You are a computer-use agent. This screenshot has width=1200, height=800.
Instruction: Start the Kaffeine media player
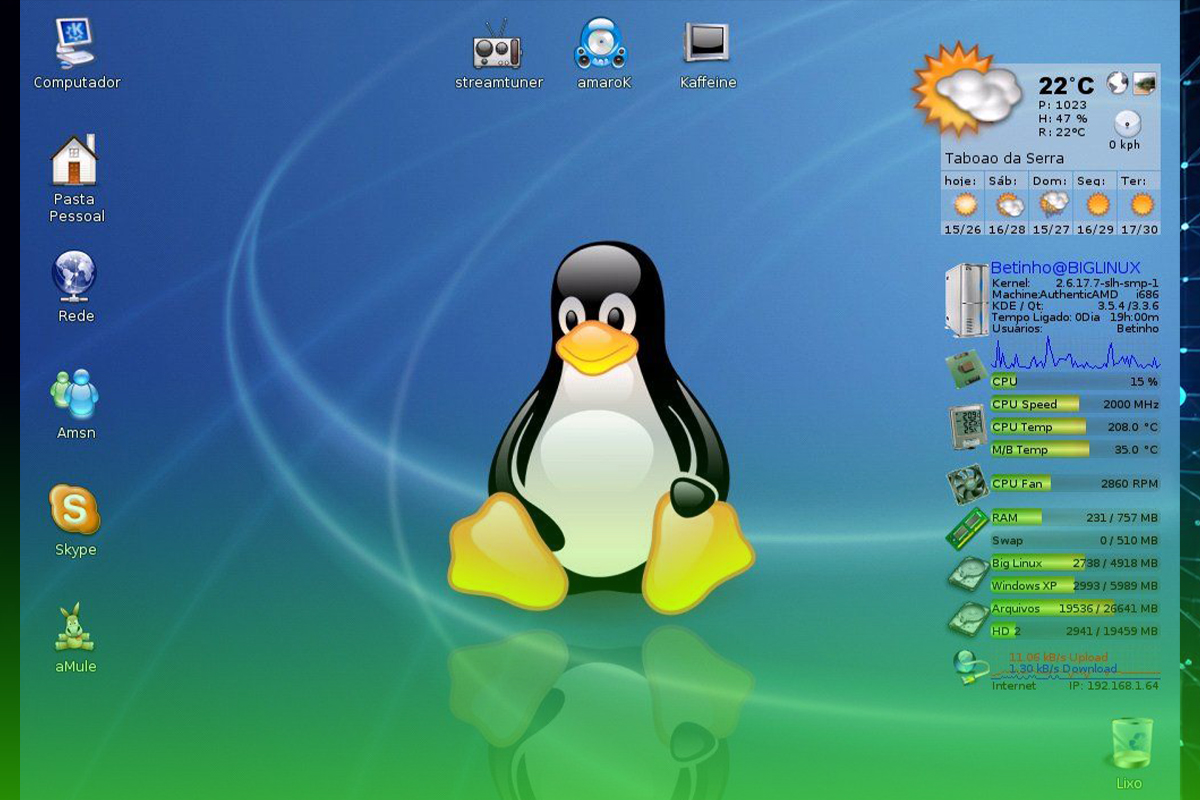[707, 42]
